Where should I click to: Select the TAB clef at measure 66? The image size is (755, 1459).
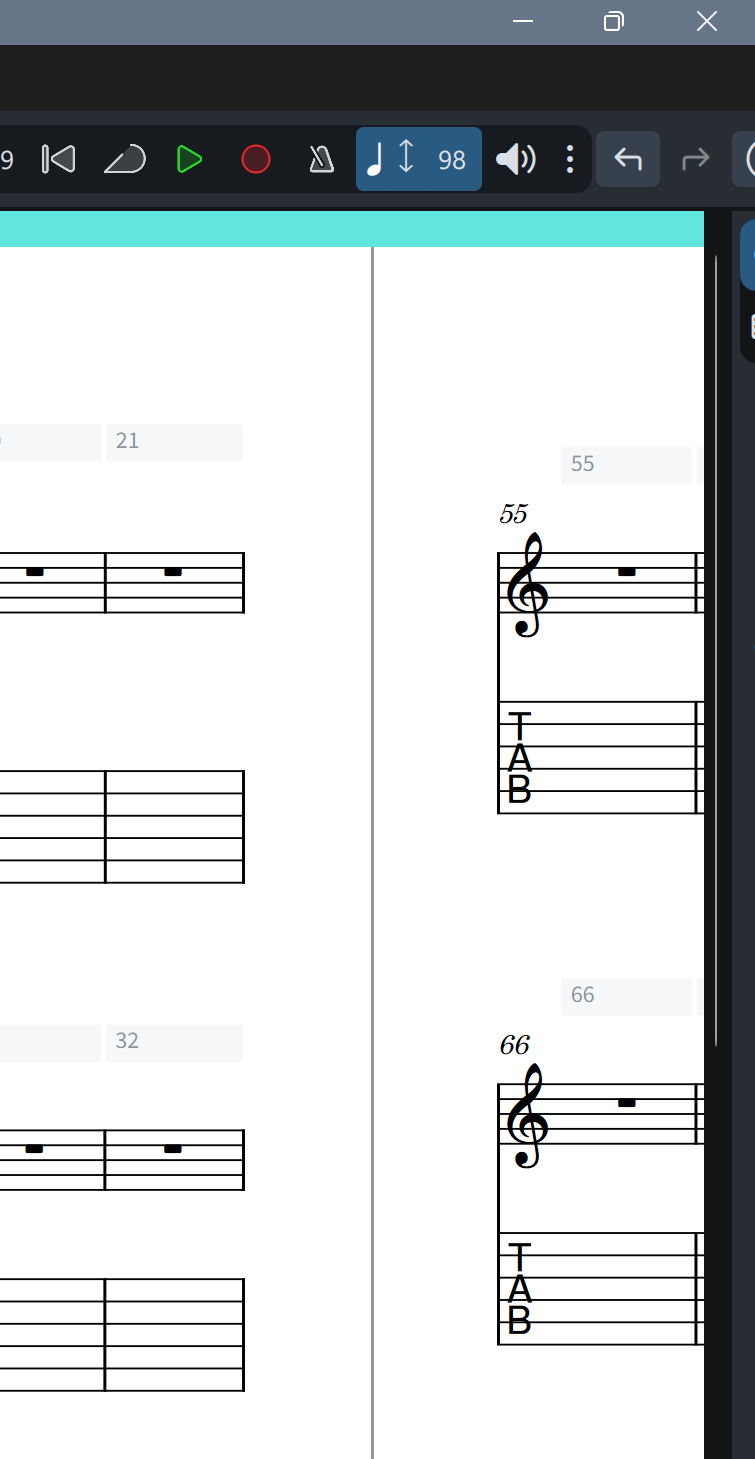[x=519, y=1289]
